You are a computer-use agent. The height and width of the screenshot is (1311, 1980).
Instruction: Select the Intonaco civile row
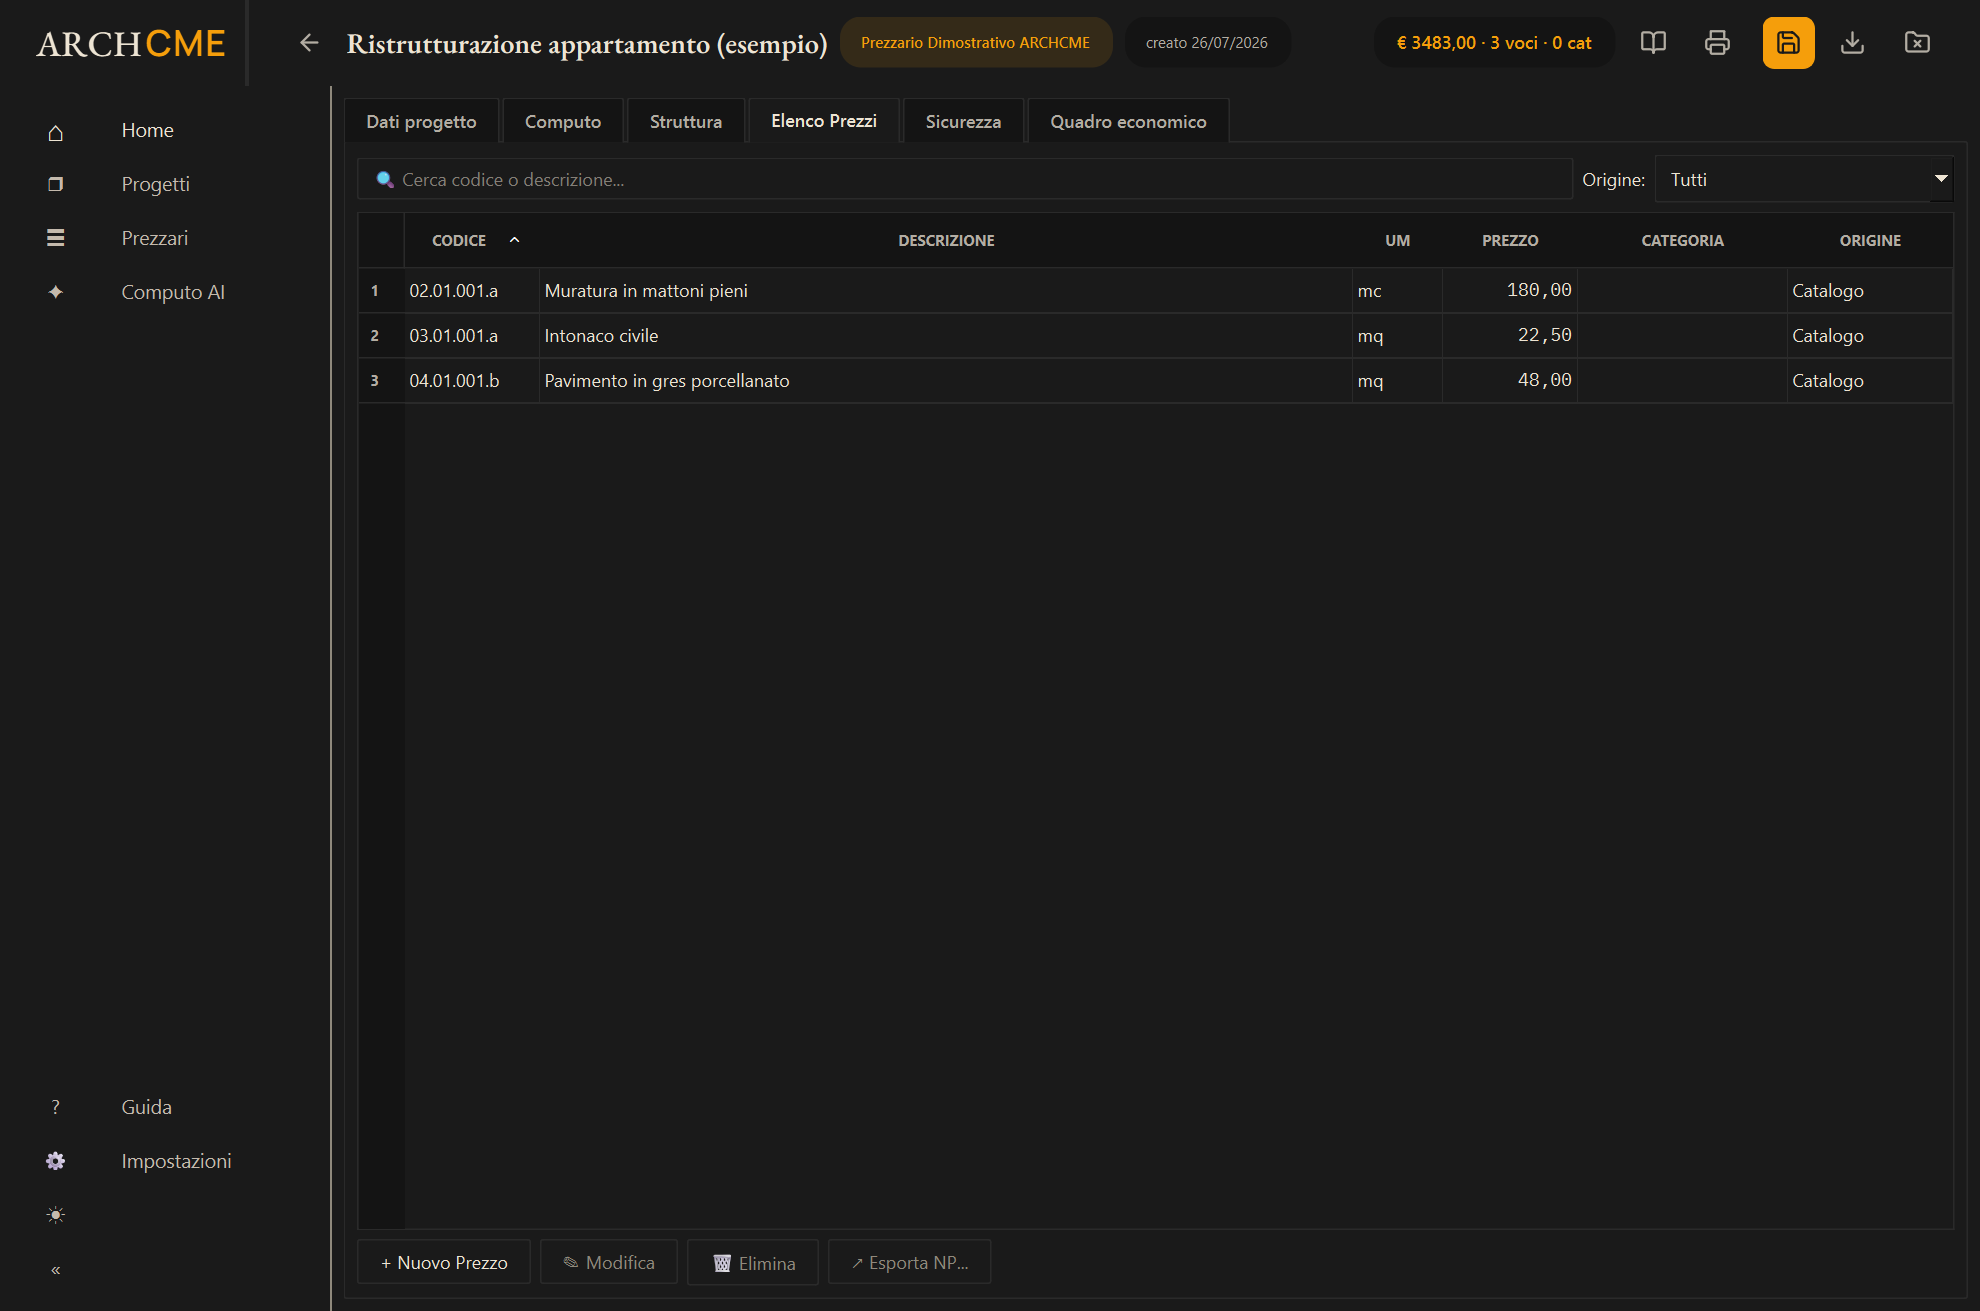[1155, 336]
